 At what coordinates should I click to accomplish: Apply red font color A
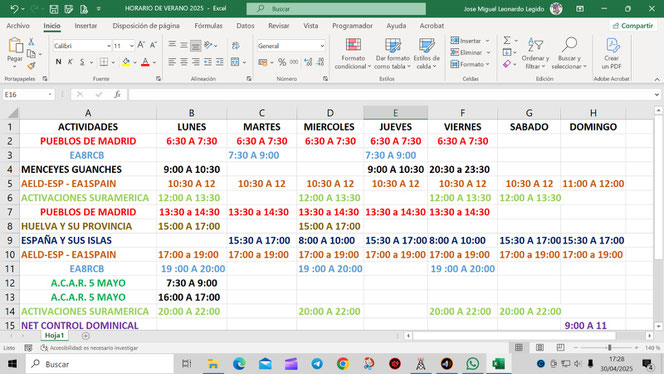(145, 62)
